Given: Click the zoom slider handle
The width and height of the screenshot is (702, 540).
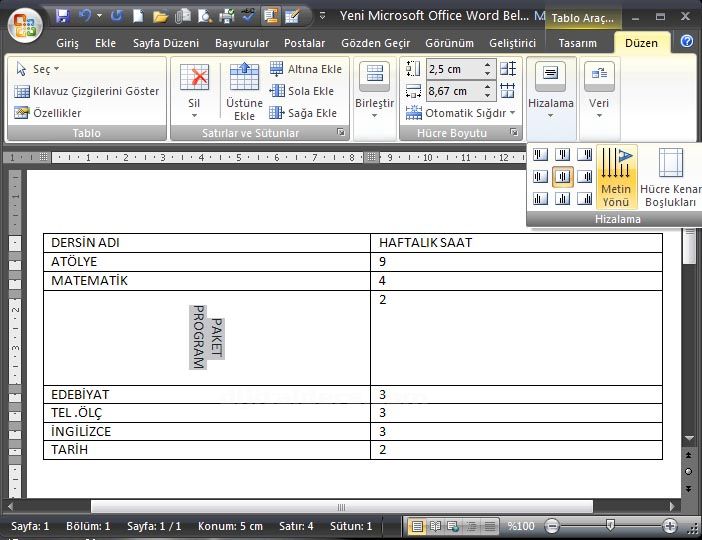Looking at the screenshot, I should point(610,525).
